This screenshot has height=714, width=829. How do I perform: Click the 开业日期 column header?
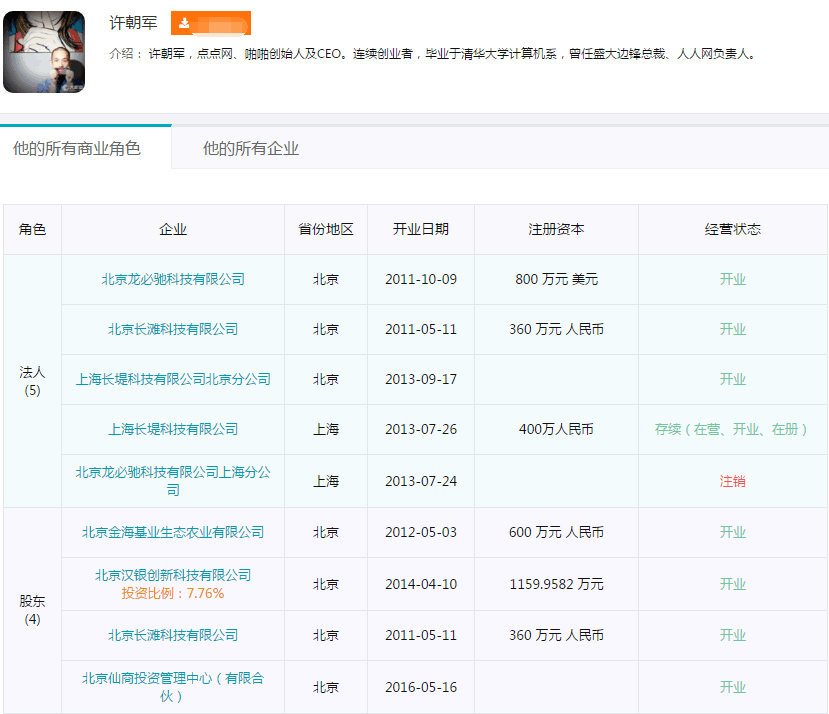421,230
